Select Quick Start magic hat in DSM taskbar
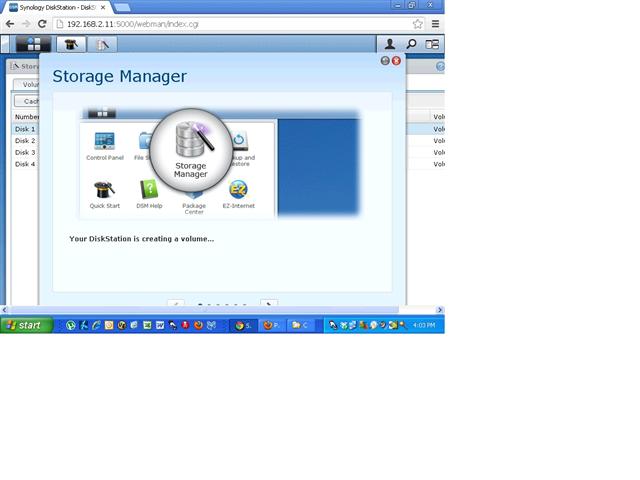The width and height of the screenshot is (640, 480). coord(71,44)
